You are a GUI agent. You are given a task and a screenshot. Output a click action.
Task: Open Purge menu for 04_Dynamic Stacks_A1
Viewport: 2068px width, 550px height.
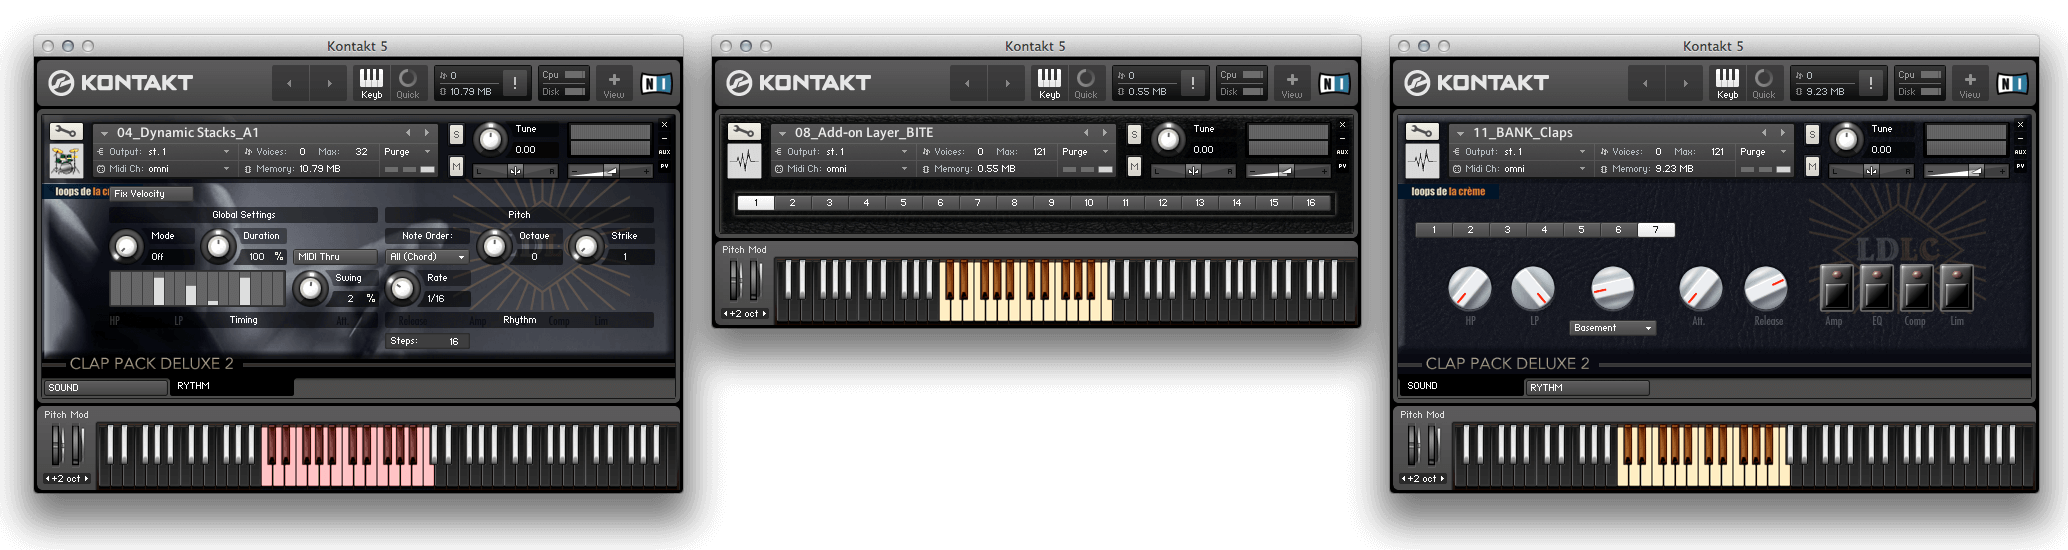coord(408,152)
